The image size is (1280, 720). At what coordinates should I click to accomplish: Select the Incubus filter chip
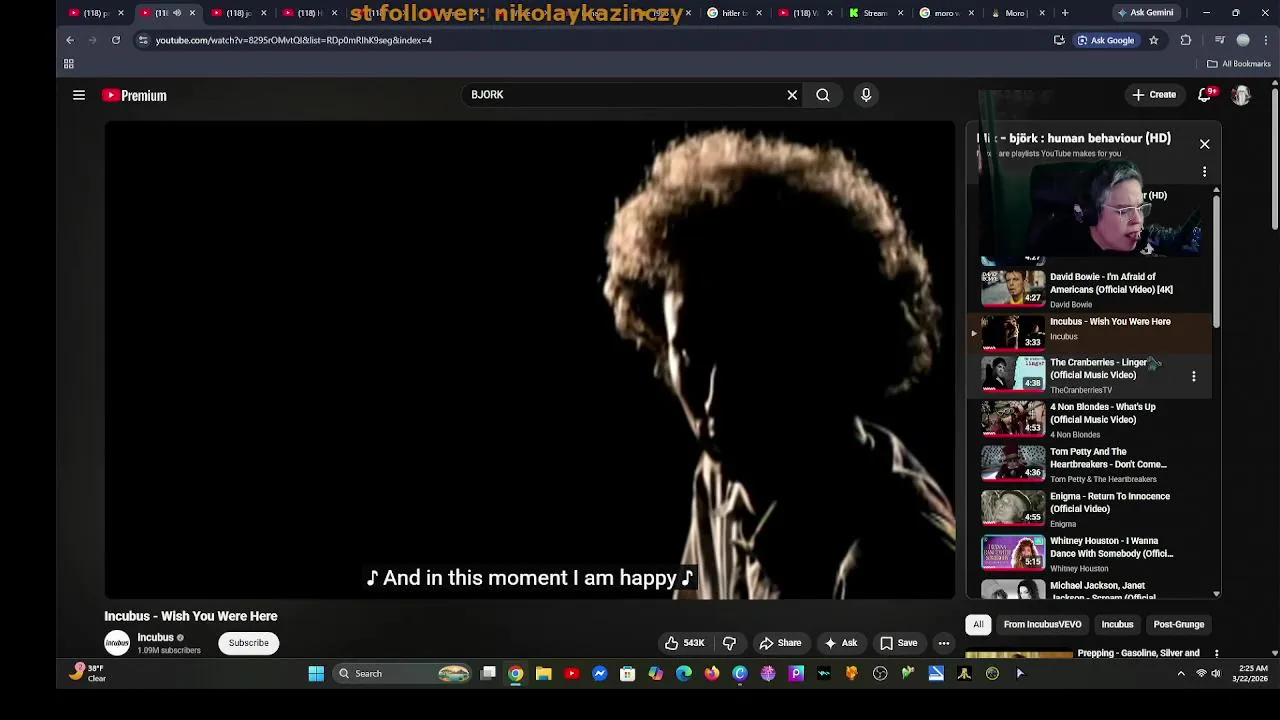click(x=1117, y=624)
